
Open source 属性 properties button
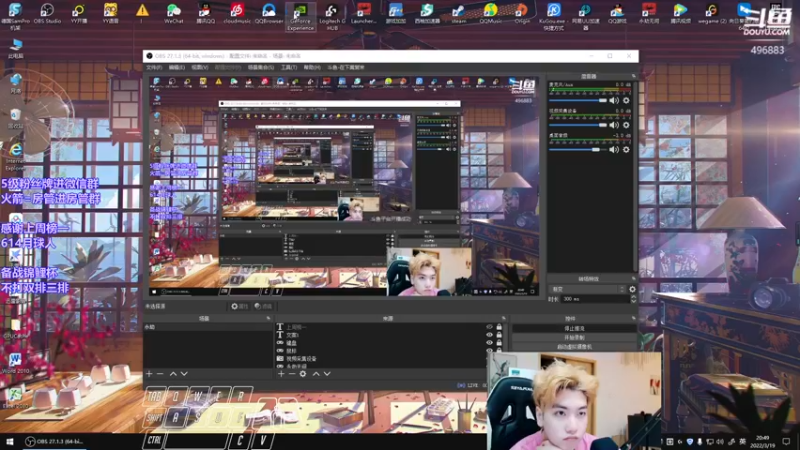coord(239,306)
